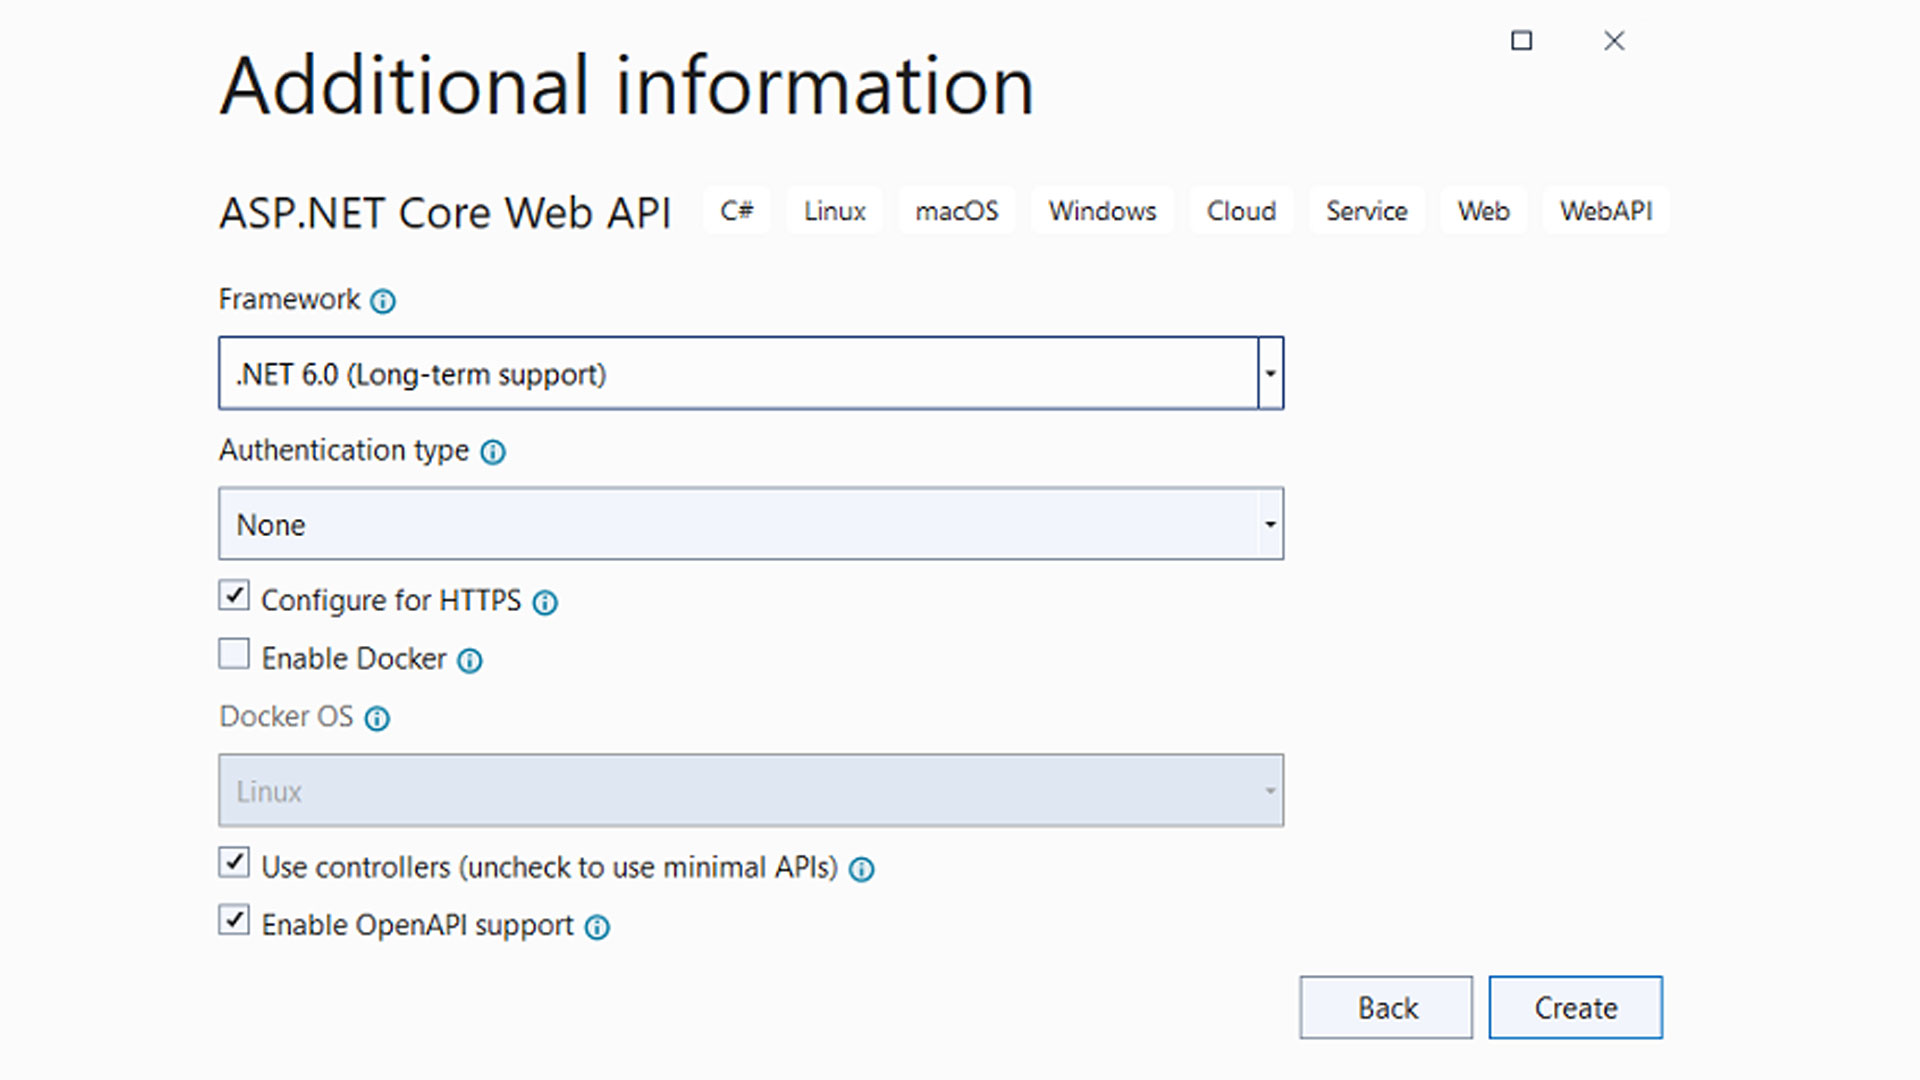Open the Docker OS dropdown

pyautogui.click(x=1269, y=790)
